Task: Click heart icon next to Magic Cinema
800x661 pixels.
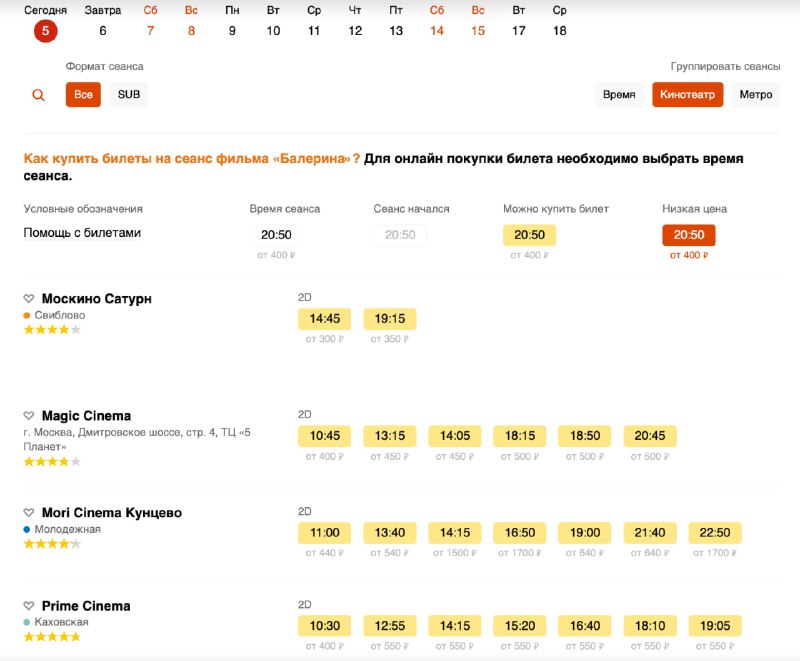Action: pyautogui.click(x=29, y=416)
